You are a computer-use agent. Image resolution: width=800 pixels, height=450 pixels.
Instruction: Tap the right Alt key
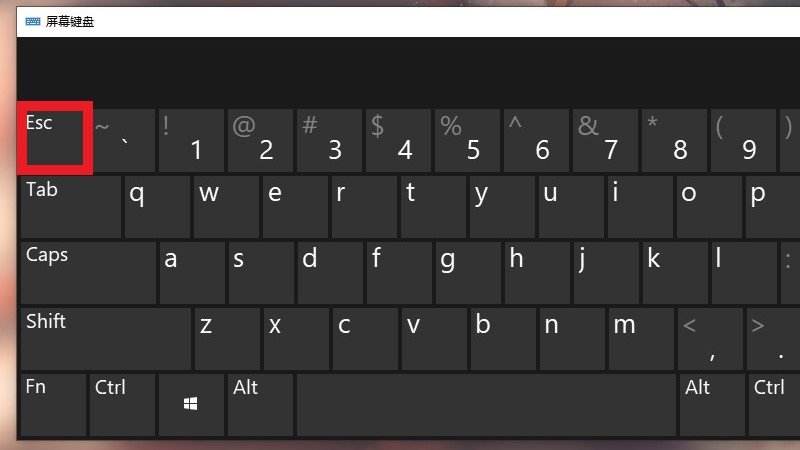click(x=711, y=405)
